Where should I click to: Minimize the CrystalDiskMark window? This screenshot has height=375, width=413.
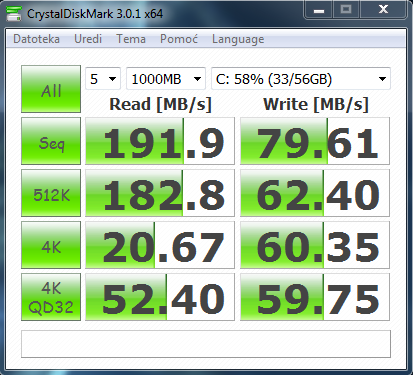[319, 10]
